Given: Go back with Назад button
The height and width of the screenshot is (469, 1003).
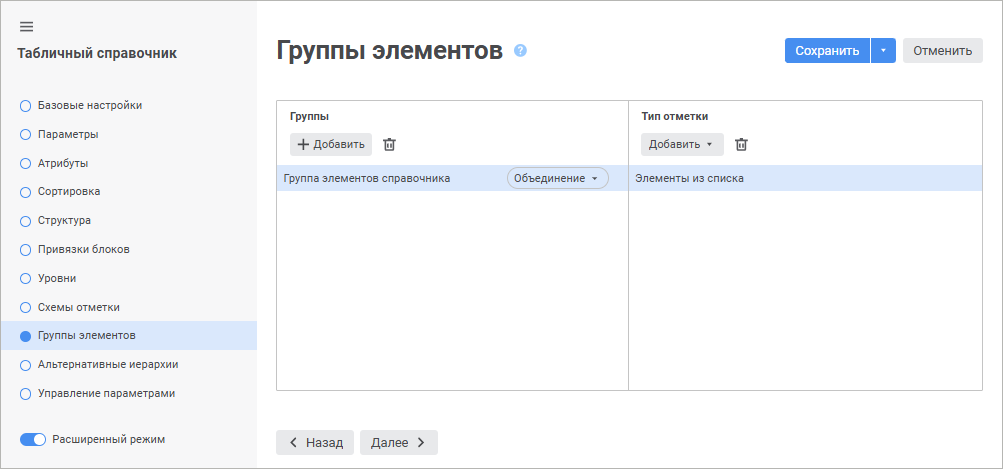Looking at the screenshot, I should point(315,442).
